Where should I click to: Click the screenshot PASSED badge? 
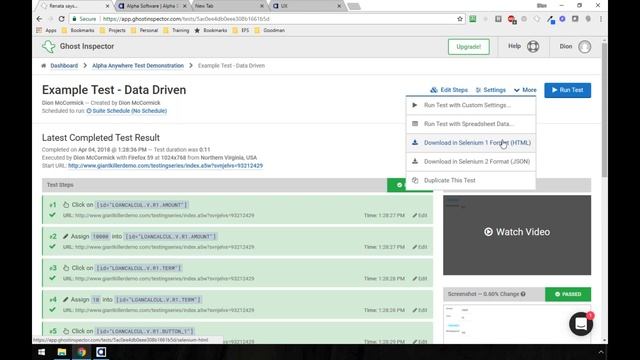[x=568, y=294]
